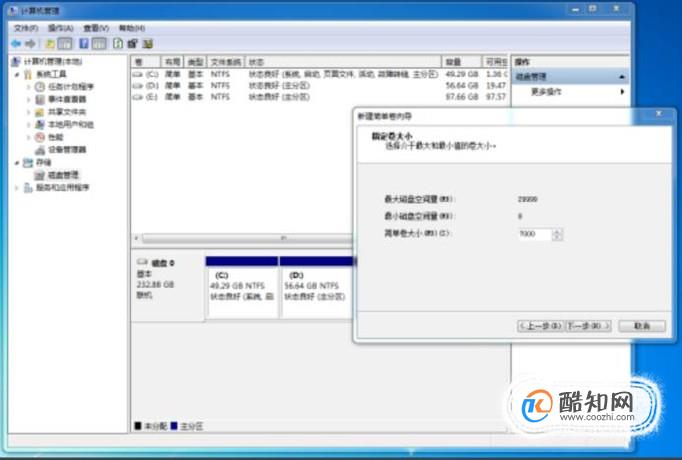Screen dimensions: 682x460
Task: Expand the 共享文件夹 node arrow
Action: (x=29, y=112)
